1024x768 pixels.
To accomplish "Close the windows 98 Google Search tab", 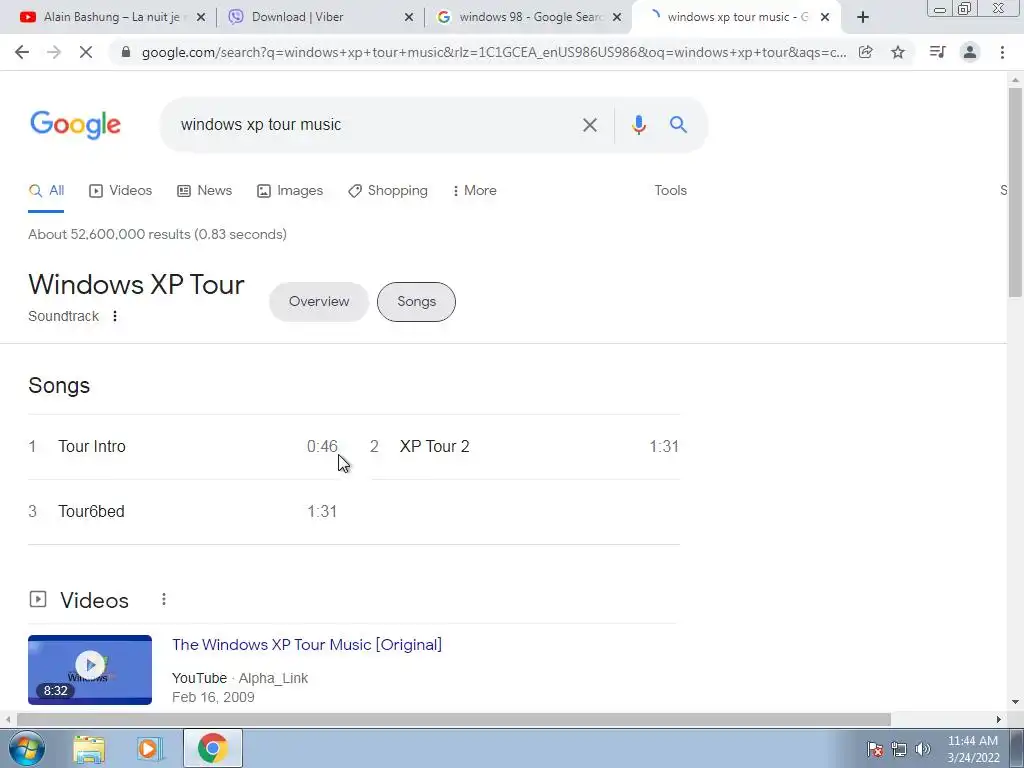I will coord(616,17).
